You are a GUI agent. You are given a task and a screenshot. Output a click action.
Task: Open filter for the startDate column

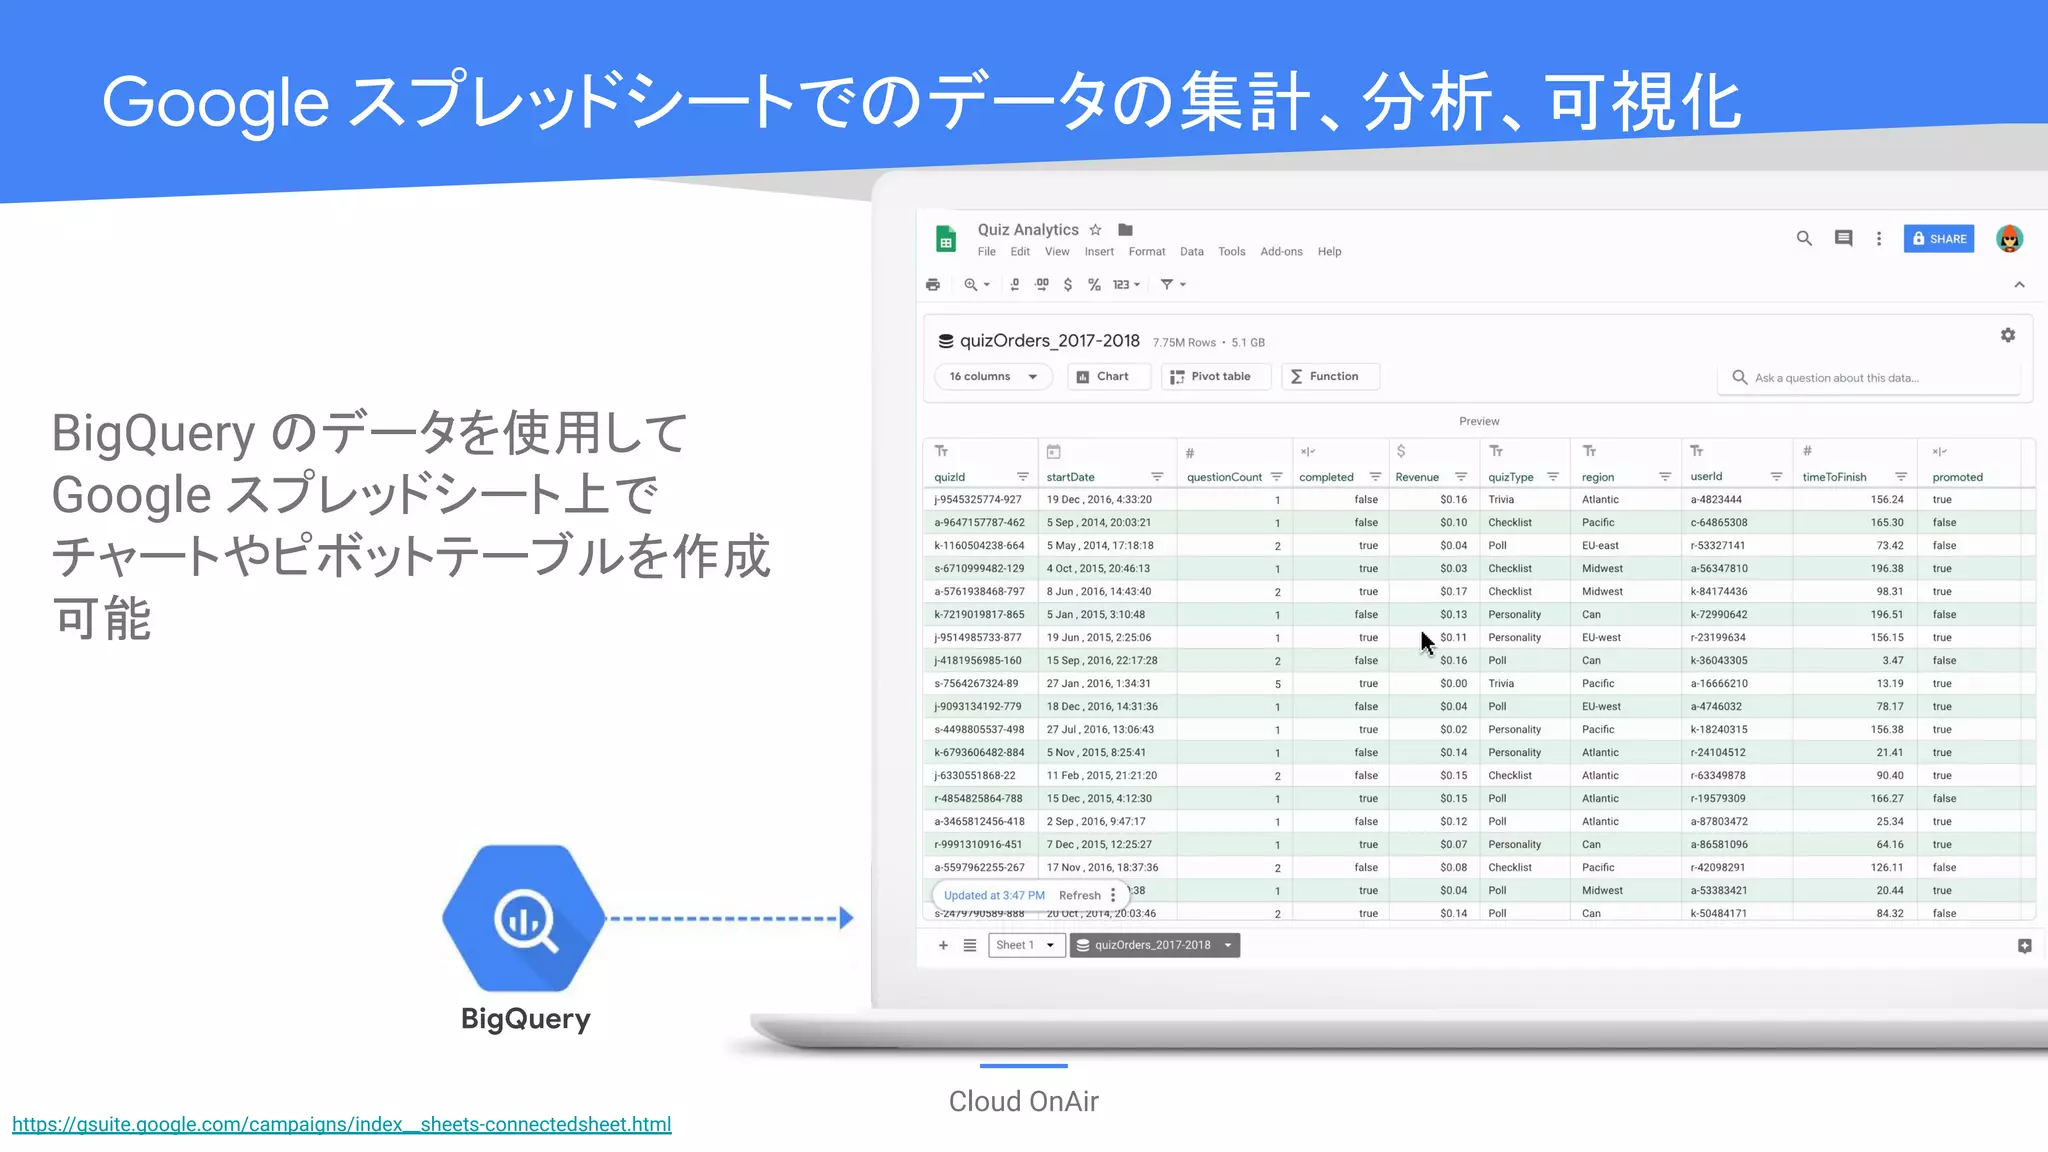coord(1156,477)
